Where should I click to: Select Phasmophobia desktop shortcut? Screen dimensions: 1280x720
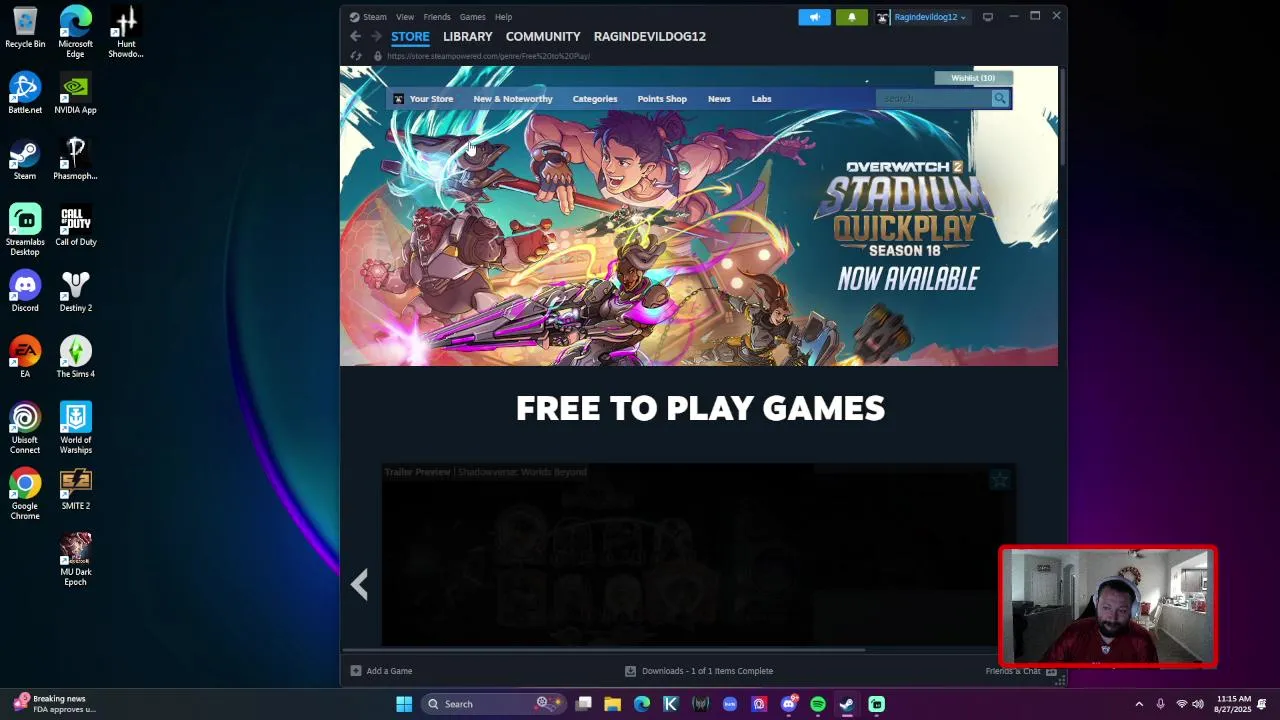(75, 160)
